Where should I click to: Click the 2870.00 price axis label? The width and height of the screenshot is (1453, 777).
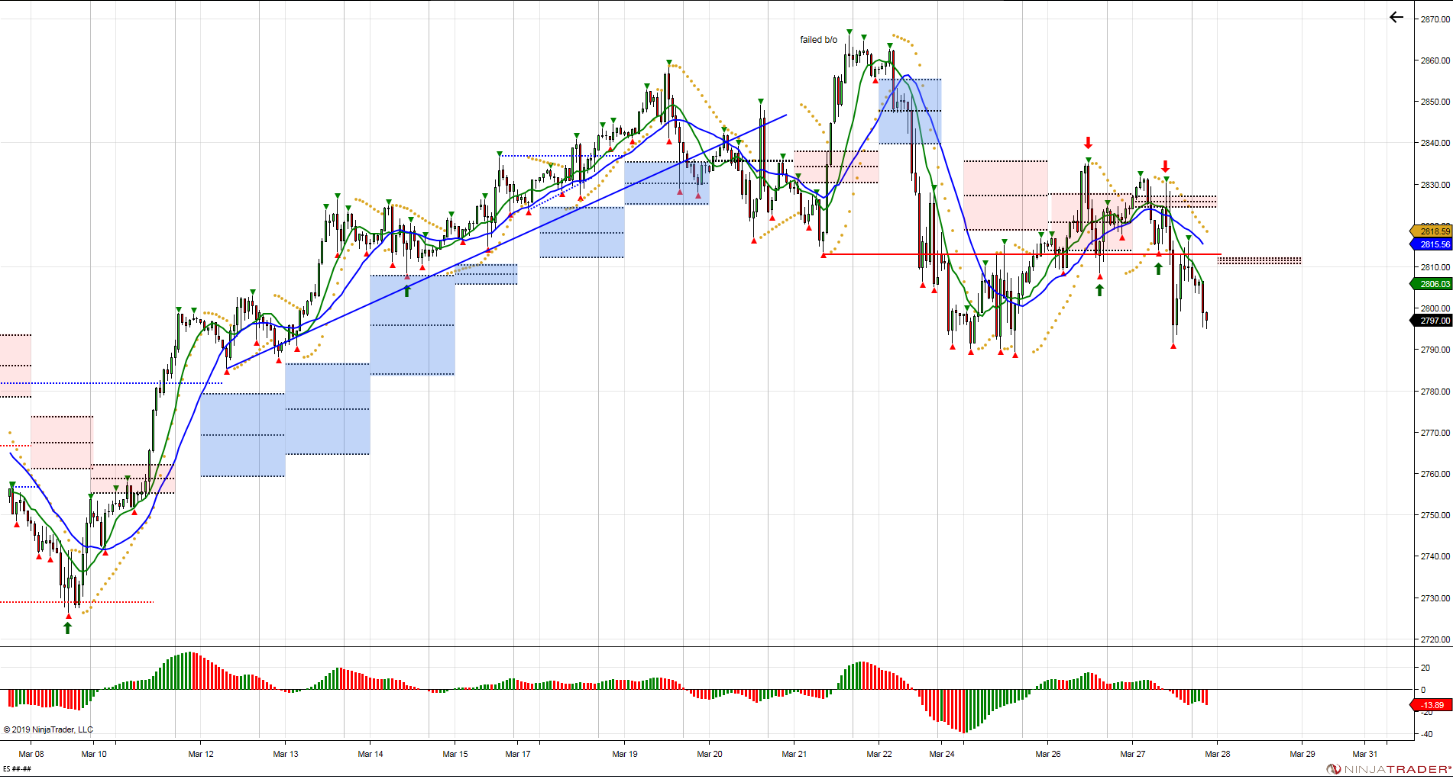(1435, 19)
